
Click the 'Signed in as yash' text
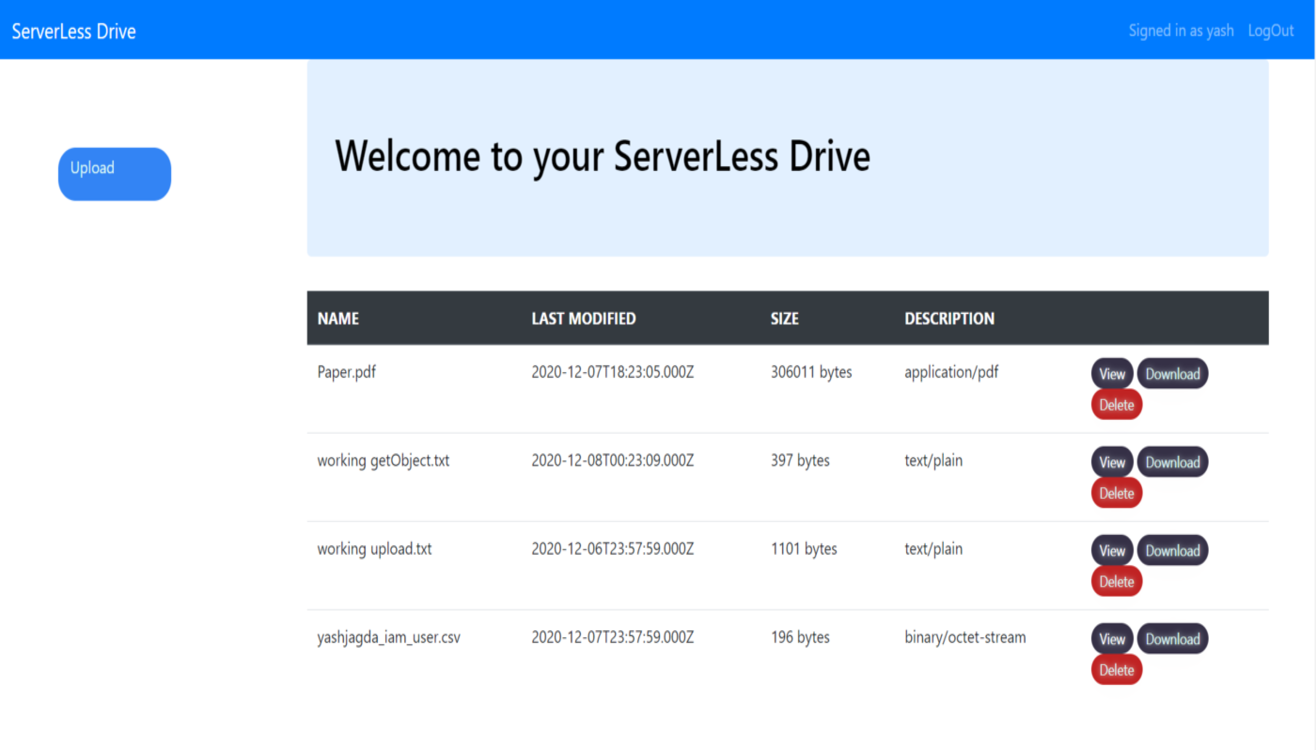click(x=1180, y=31)
